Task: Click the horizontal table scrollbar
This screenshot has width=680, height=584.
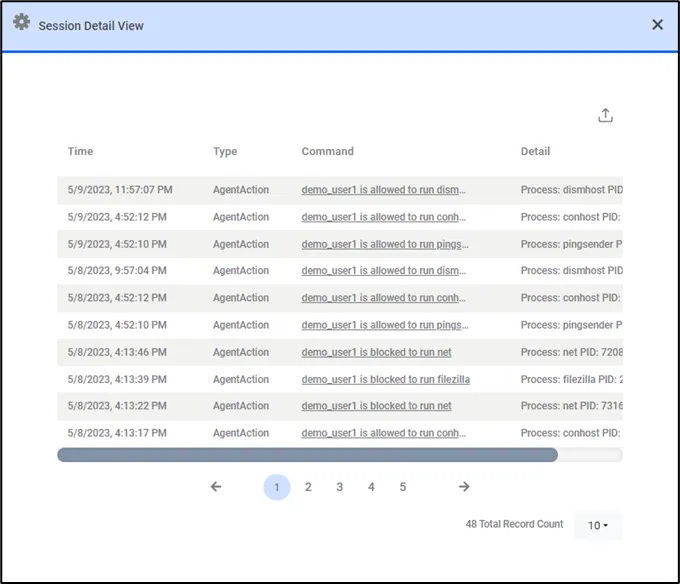Action: pyautogui.click(x=307, y=455)
